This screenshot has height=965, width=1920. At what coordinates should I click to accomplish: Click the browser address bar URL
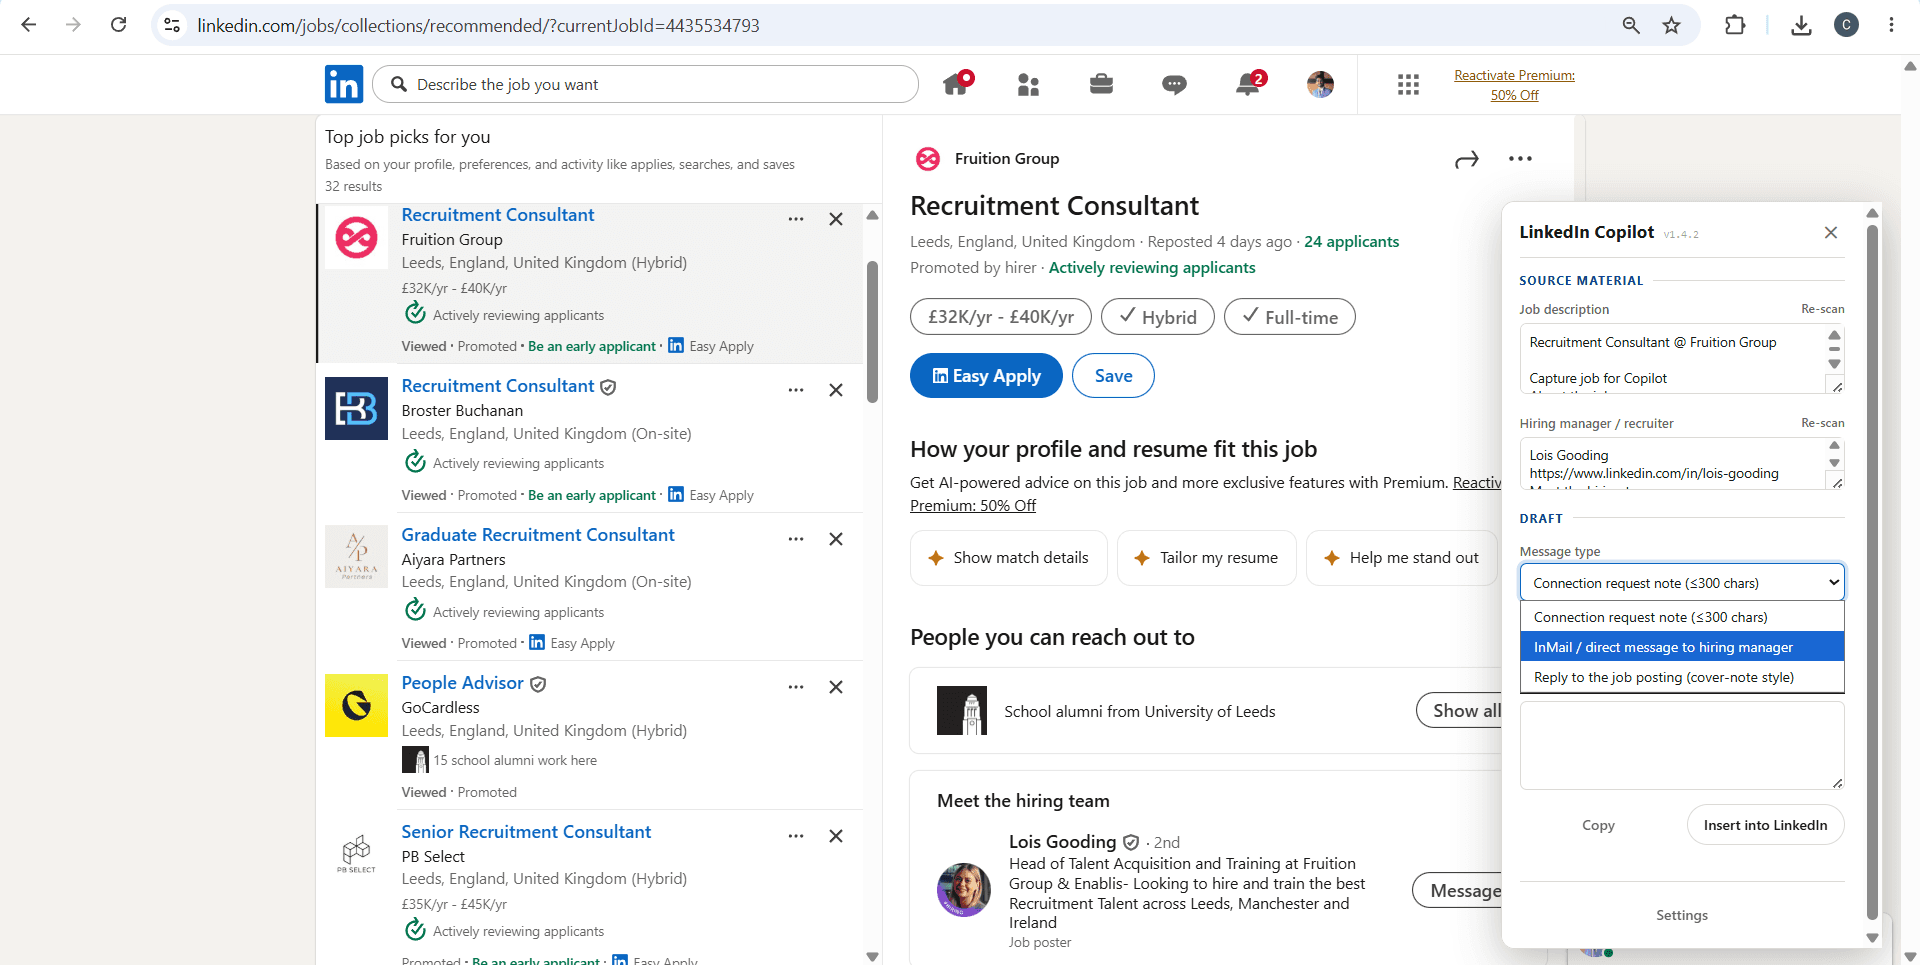[x=478, y=25]
